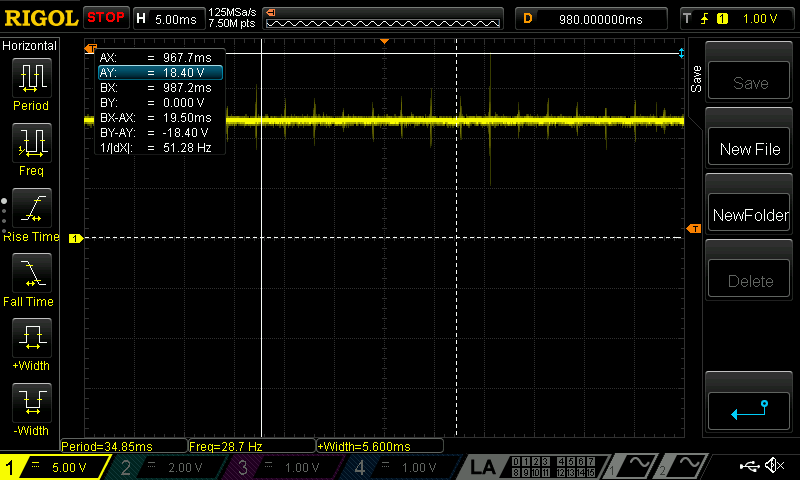Image resolution: width=800 pixels, height=480 pixels.
Task: Enable channel 2 at 2.00 V
Action: point(164,467)
